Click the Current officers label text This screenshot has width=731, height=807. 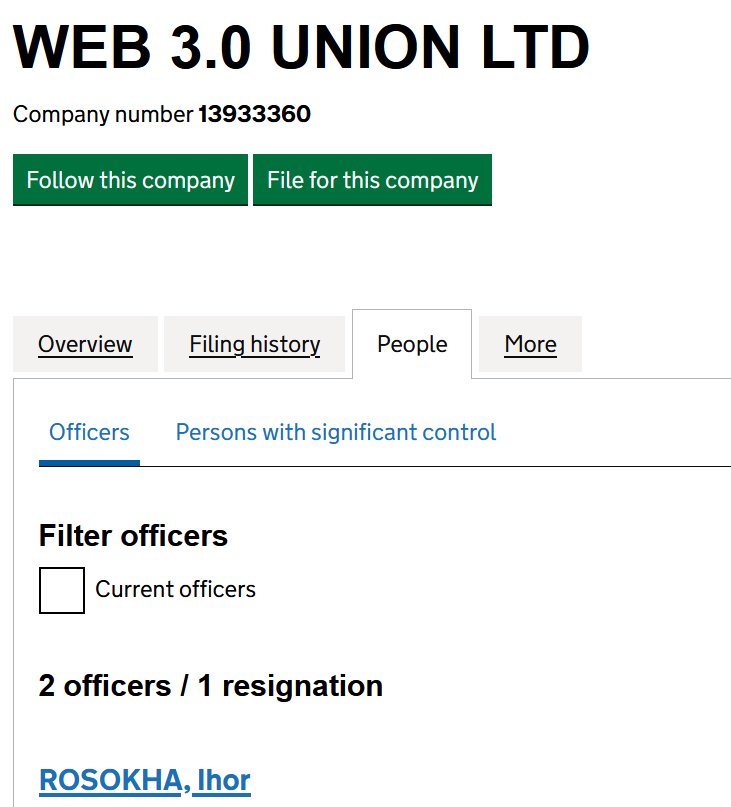click(175, 590)
